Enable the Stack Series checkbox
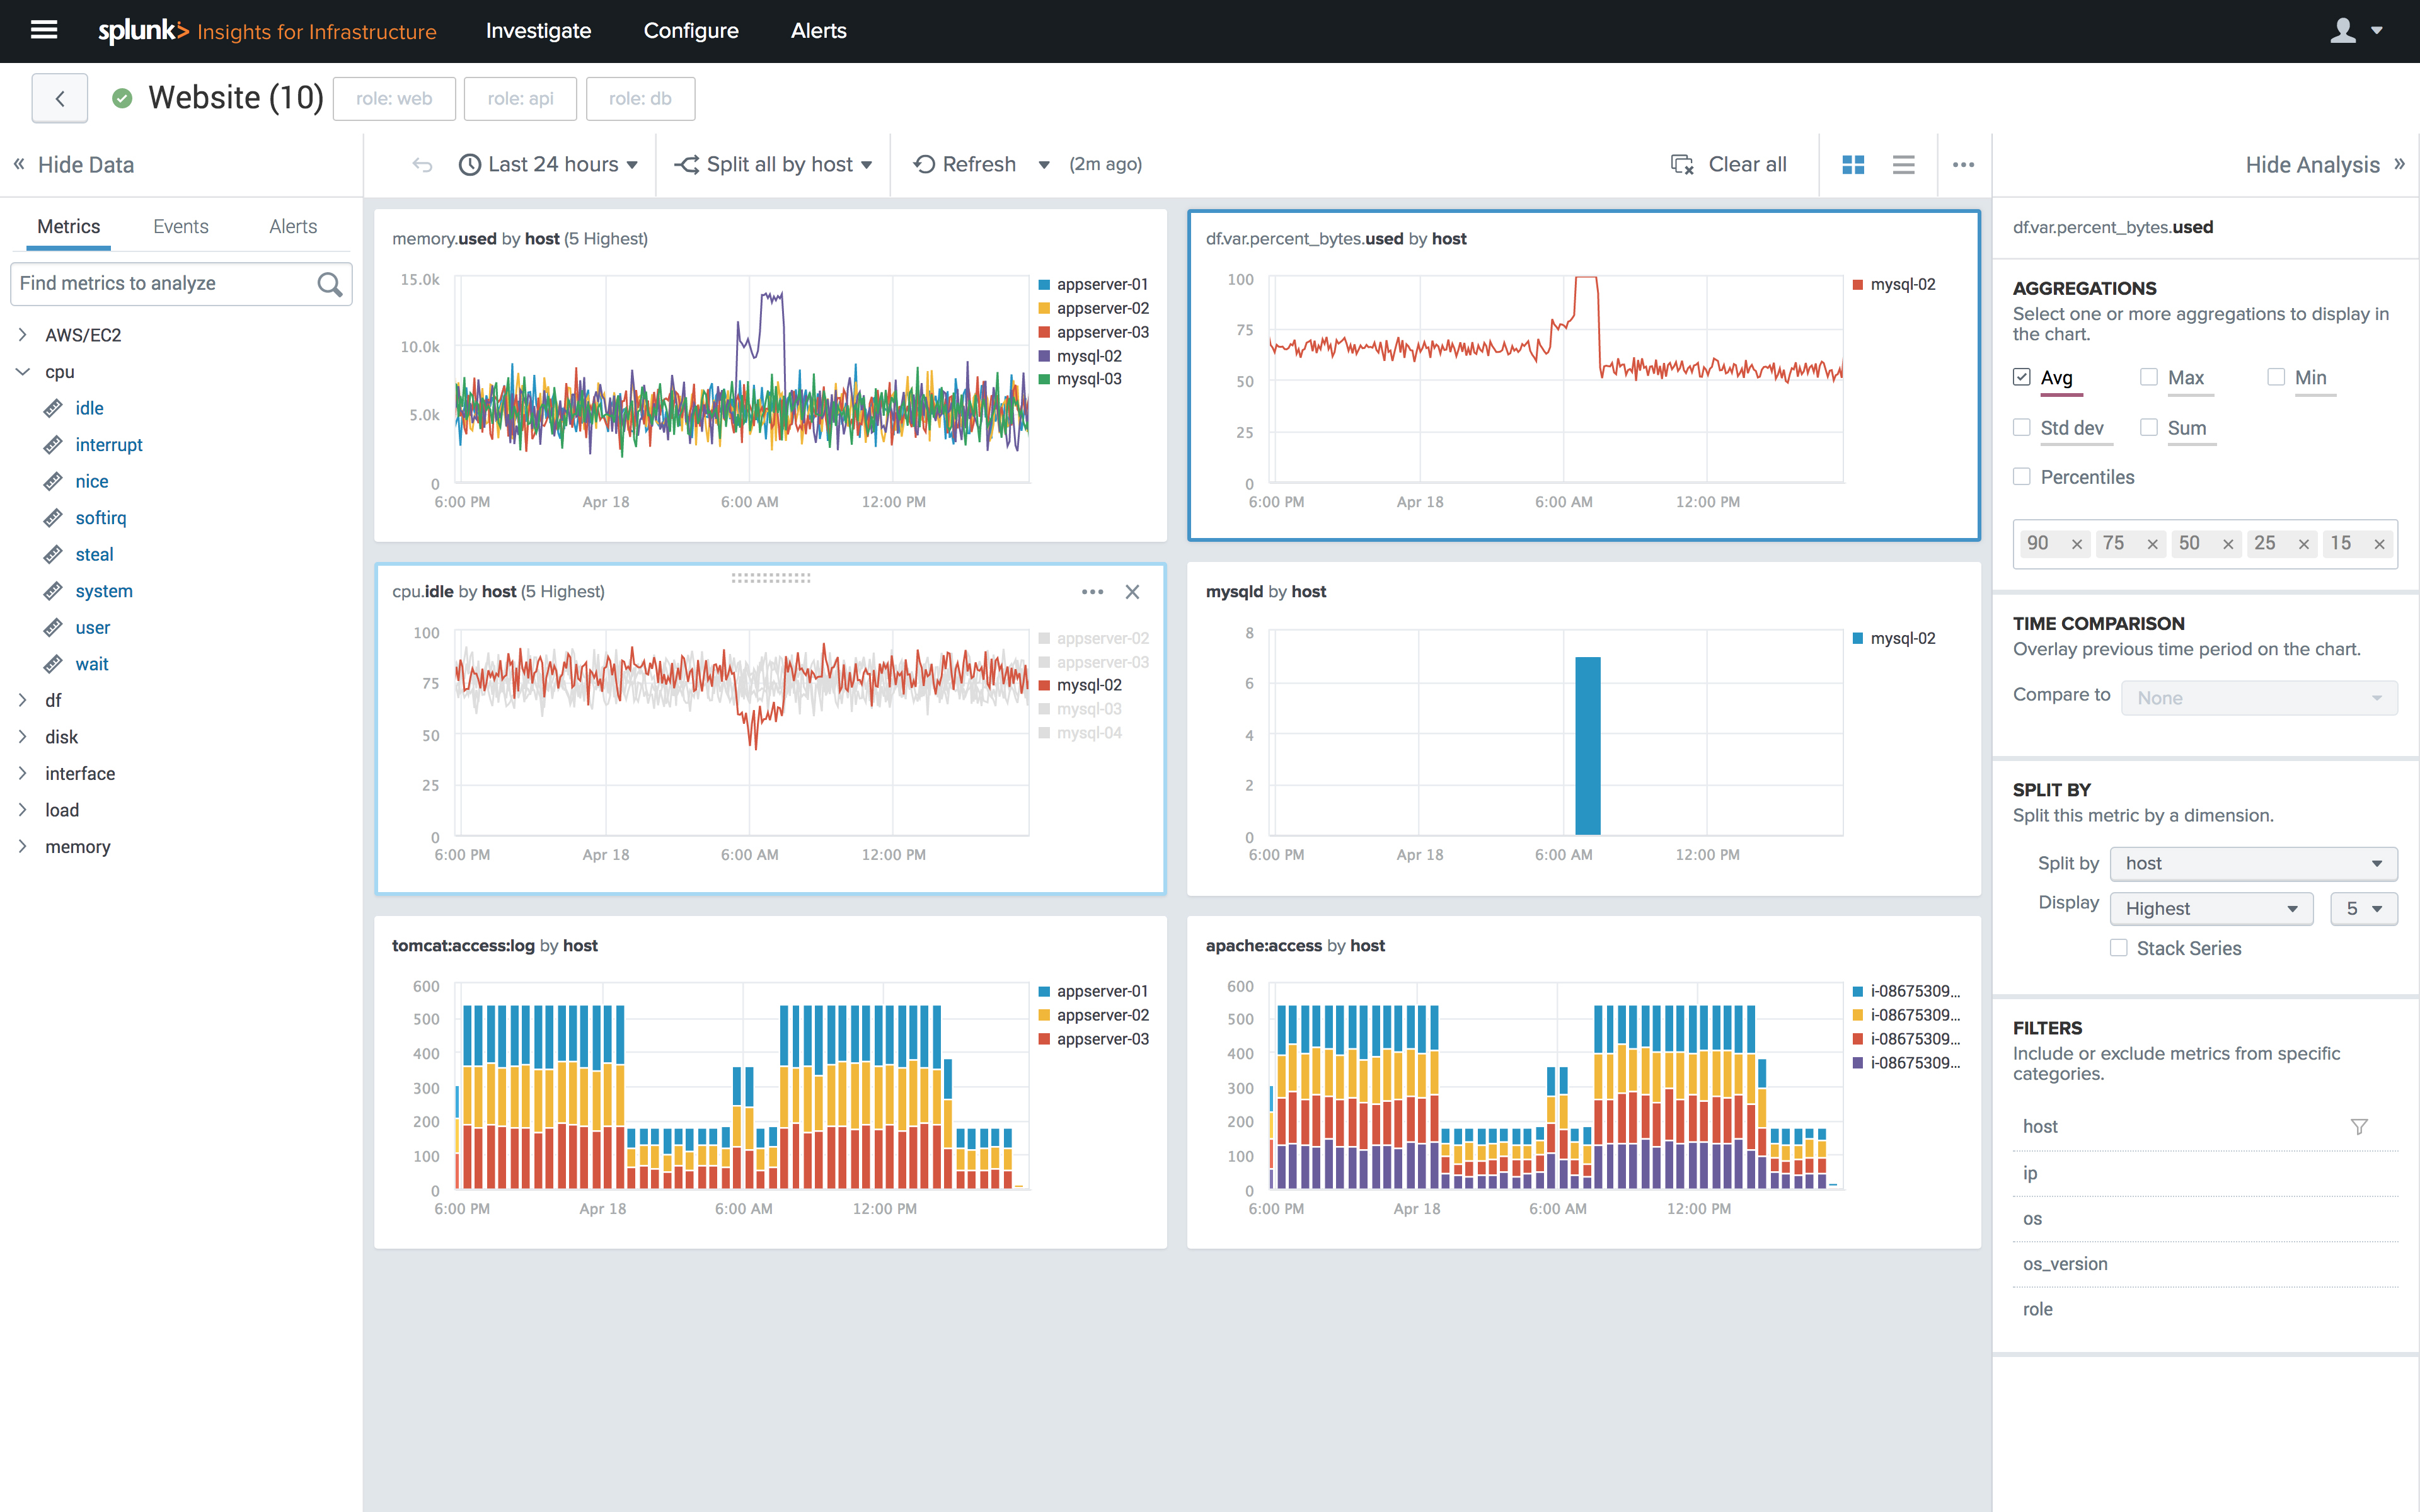Viewport: 2420px width, 1512px height. (2118, 948)
